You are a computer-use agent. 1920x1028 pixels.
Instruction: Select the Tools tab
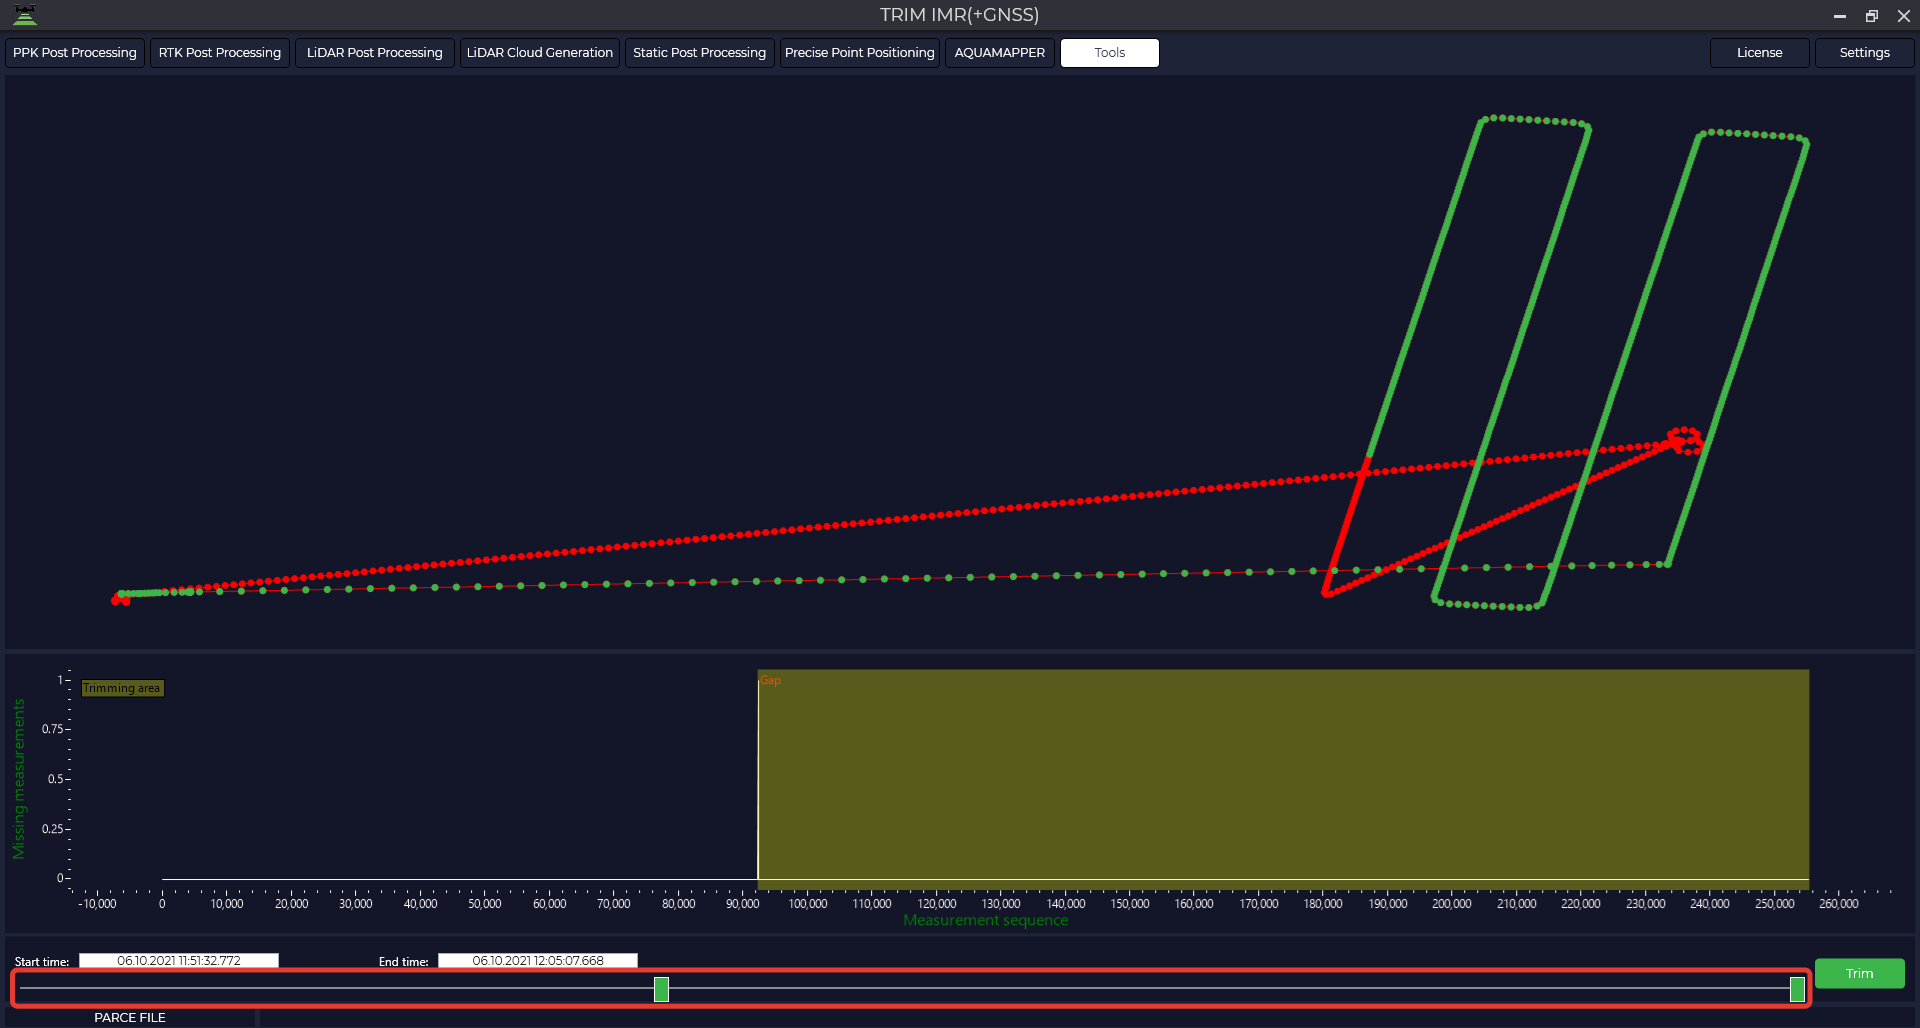pos(1110,53)
